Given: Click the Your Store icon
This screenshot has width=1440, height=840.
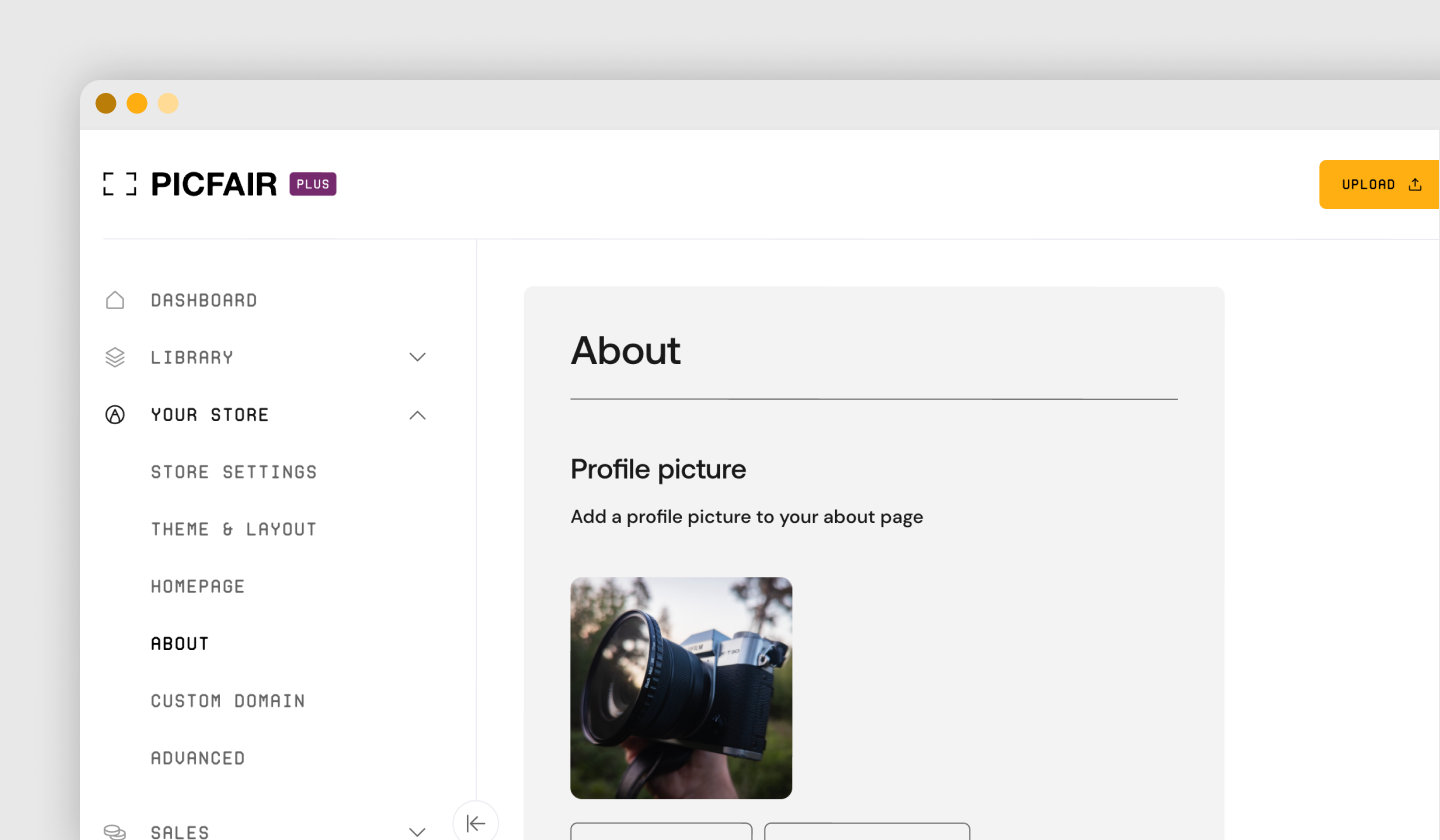Looking at the screenshot, I should 115,415.
